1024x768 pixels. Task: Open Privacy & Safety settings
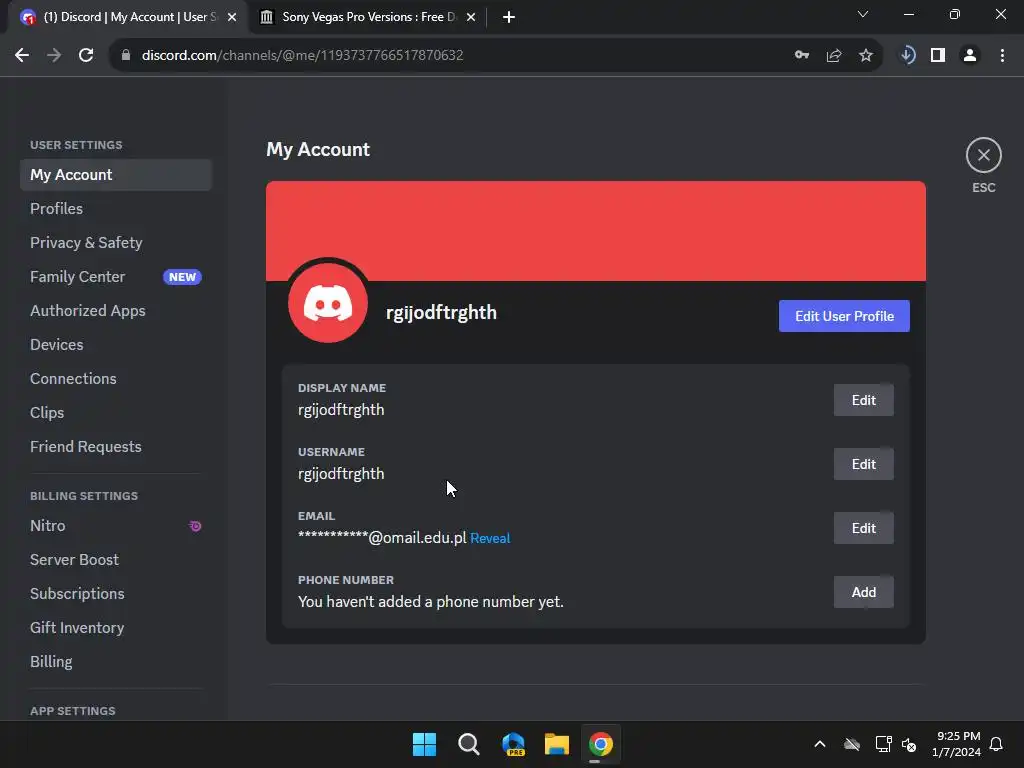coord(116,243)
